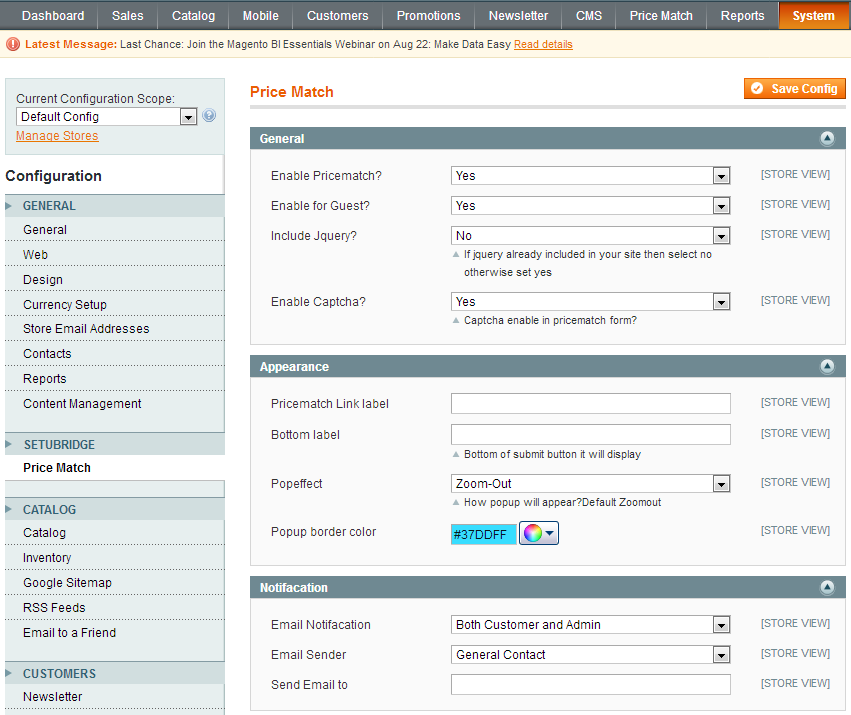The height and width of the screenshot is (715, 851).
Task: Open the Manage Stores link
Action: pos(57,136)
